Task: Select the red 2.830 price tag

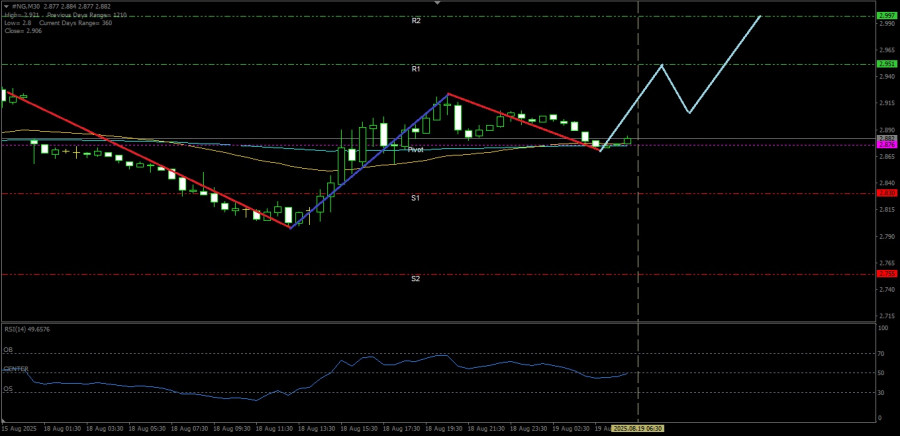Action: 887,193
